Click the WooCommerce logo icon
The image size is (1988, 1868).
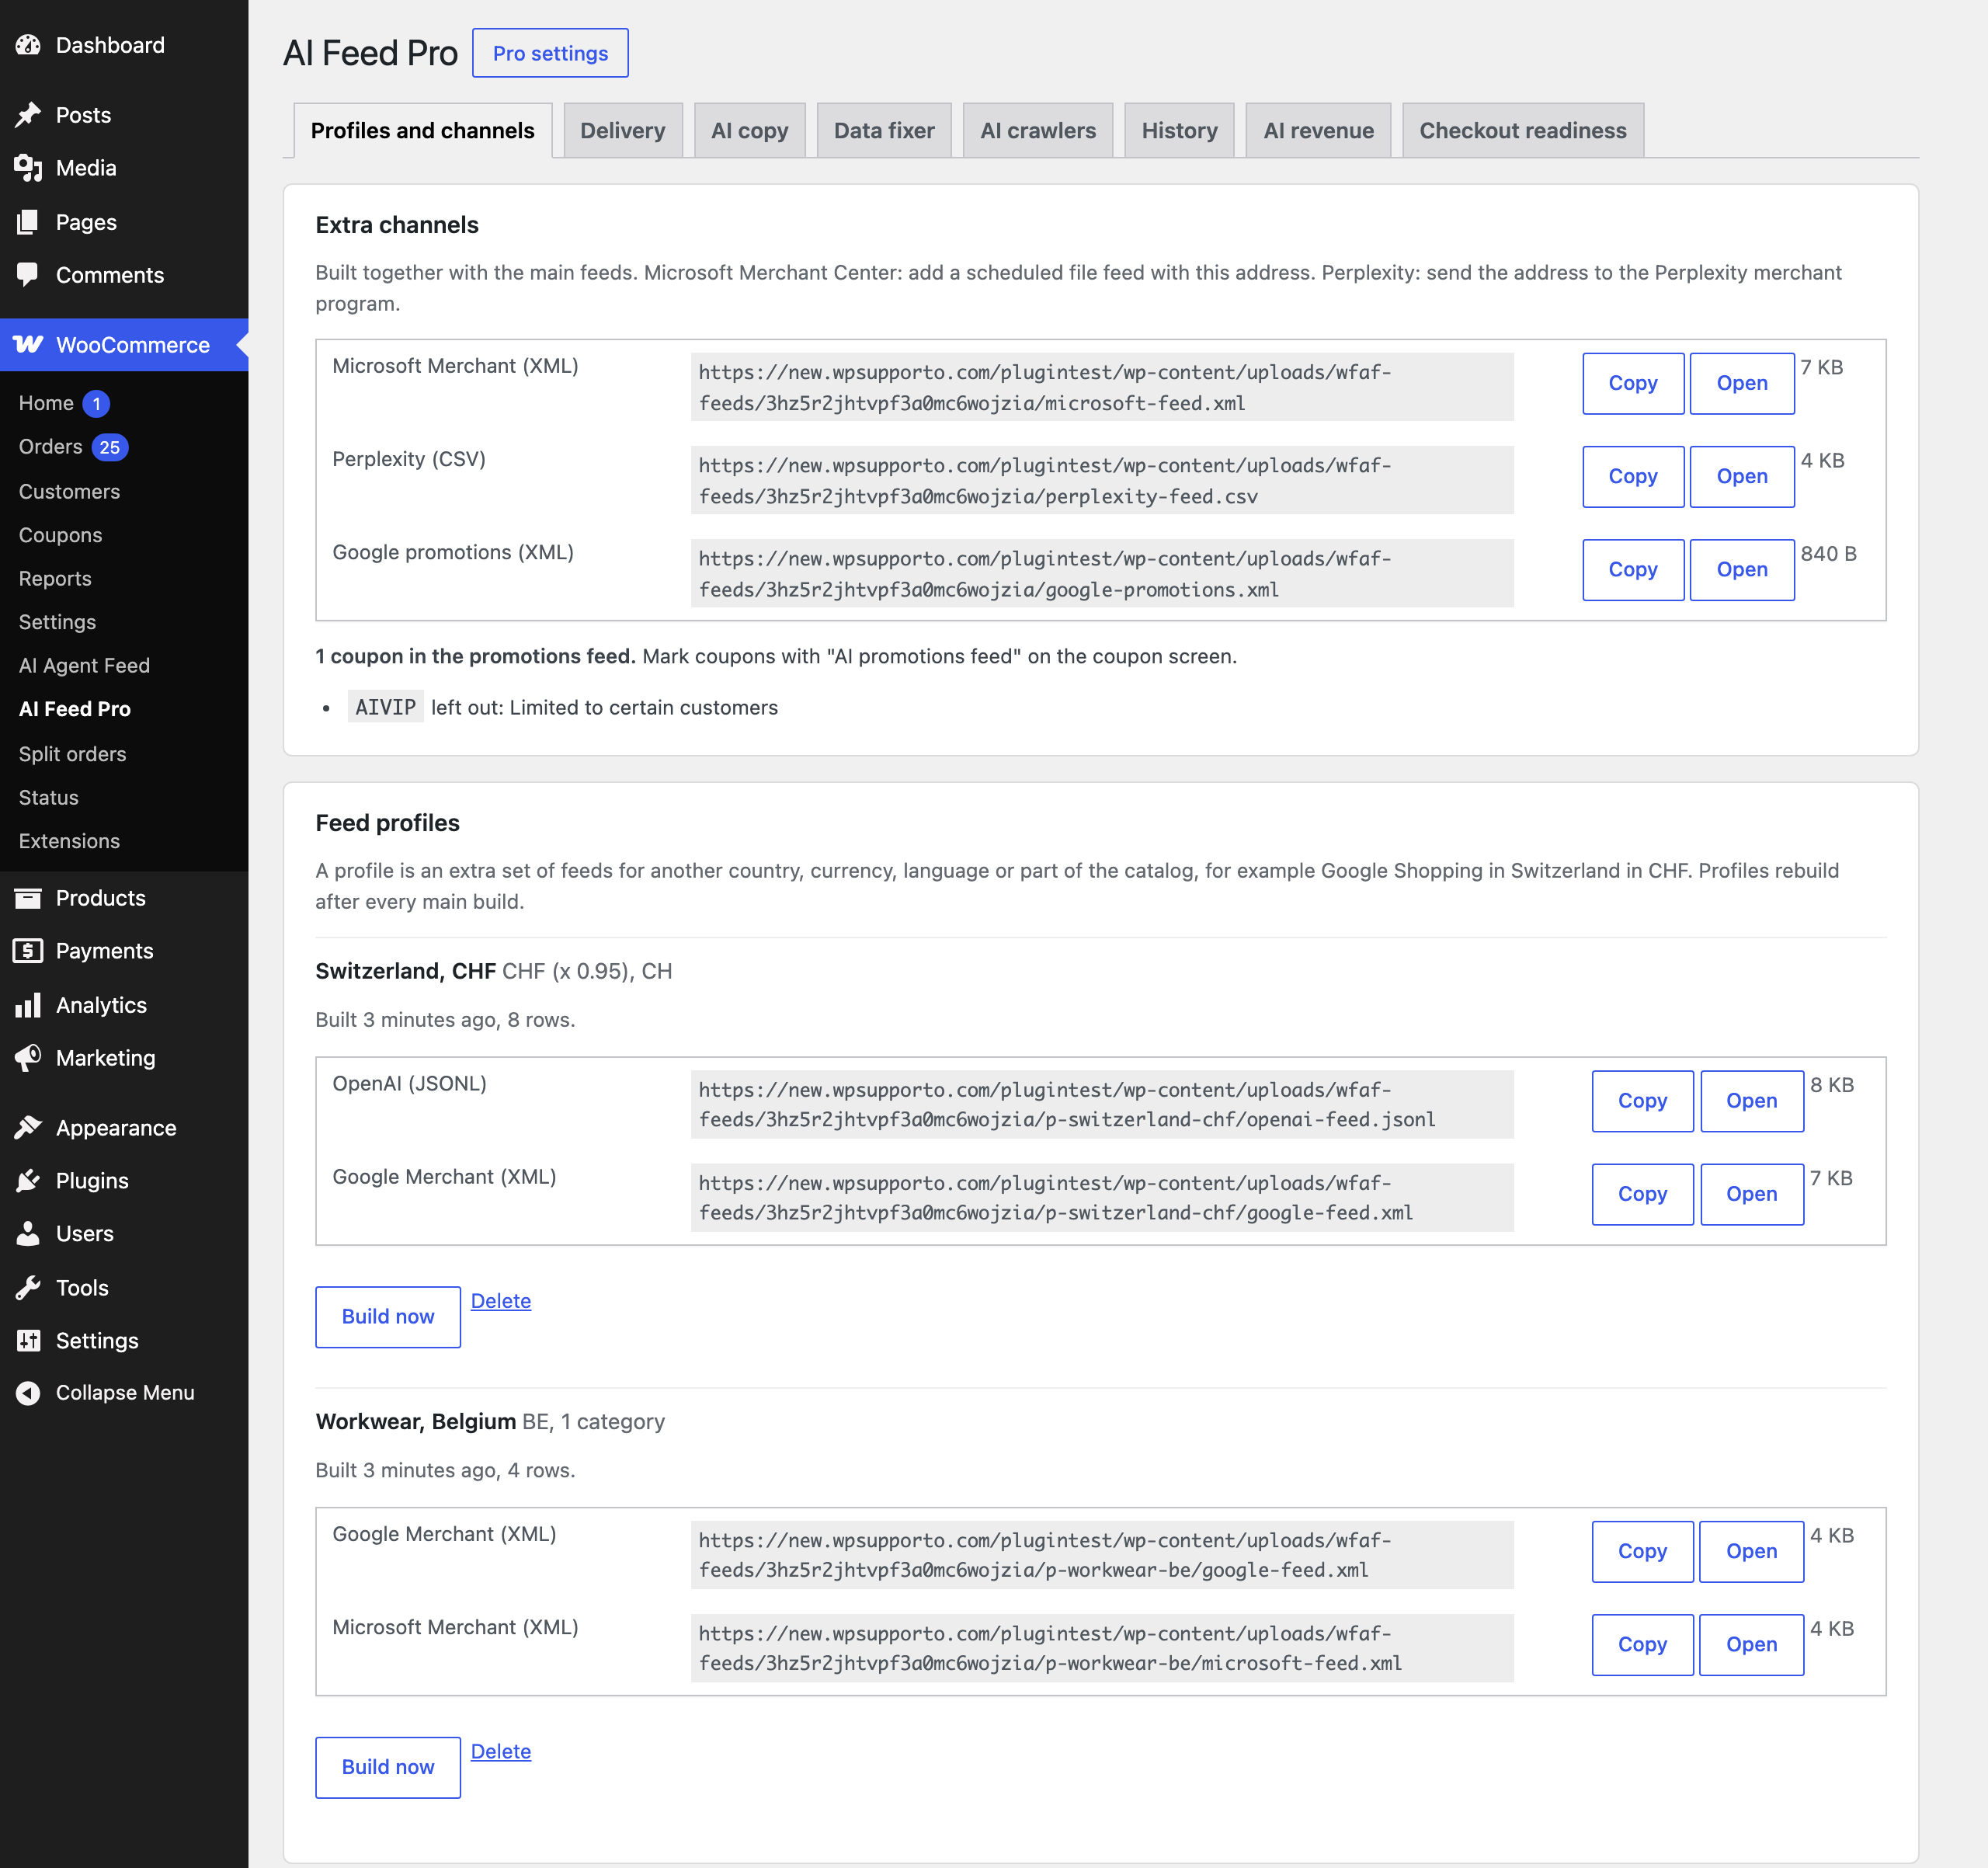pyautogui.click(x=28, y=345)
